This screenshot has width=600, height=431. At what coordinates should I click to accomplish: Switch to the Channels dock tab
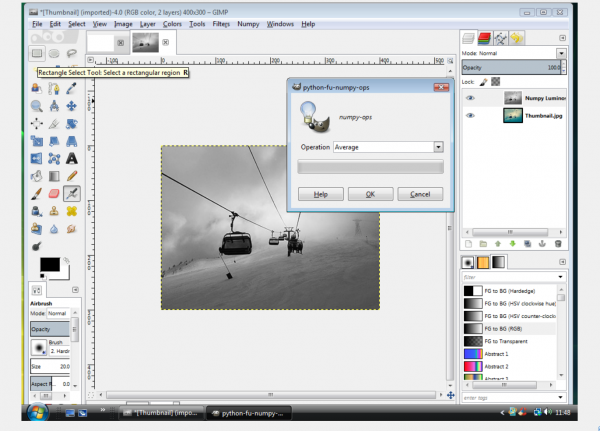pyautogui.click(x=484, y=38)
